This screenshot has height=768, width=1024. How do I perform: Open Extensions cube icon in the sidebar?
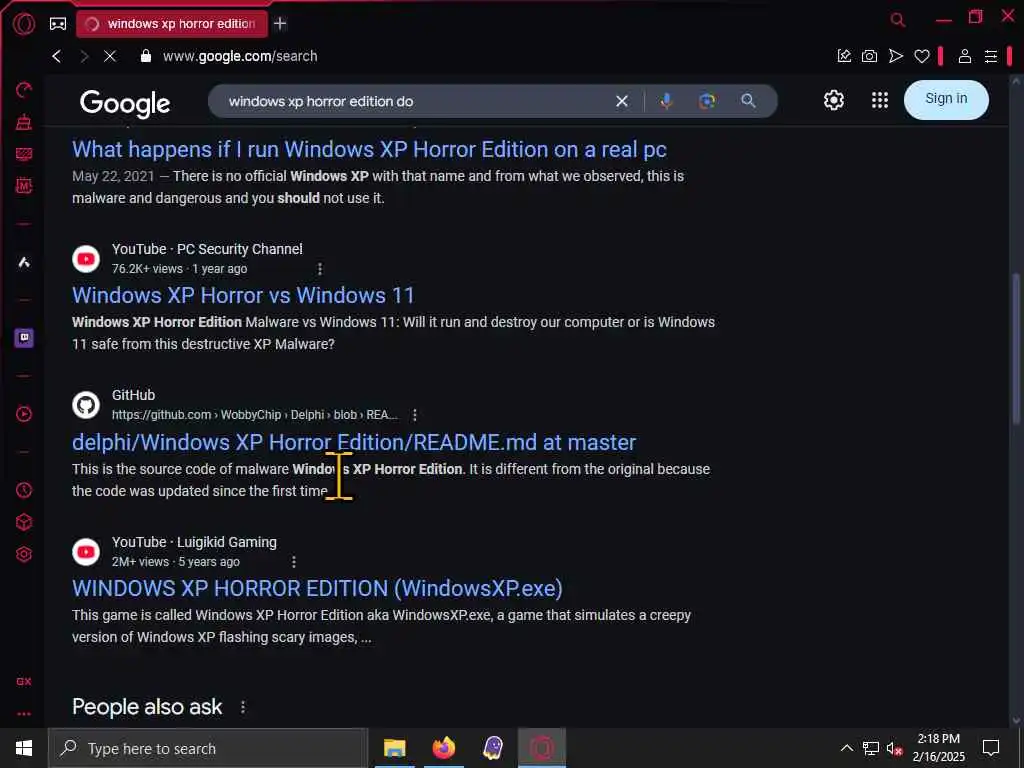coord(24,522)
